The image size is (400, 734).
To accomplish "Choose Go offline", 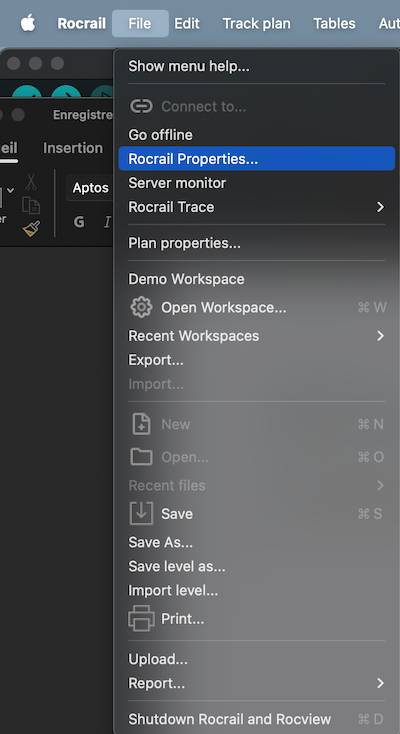I will point(257,135).
